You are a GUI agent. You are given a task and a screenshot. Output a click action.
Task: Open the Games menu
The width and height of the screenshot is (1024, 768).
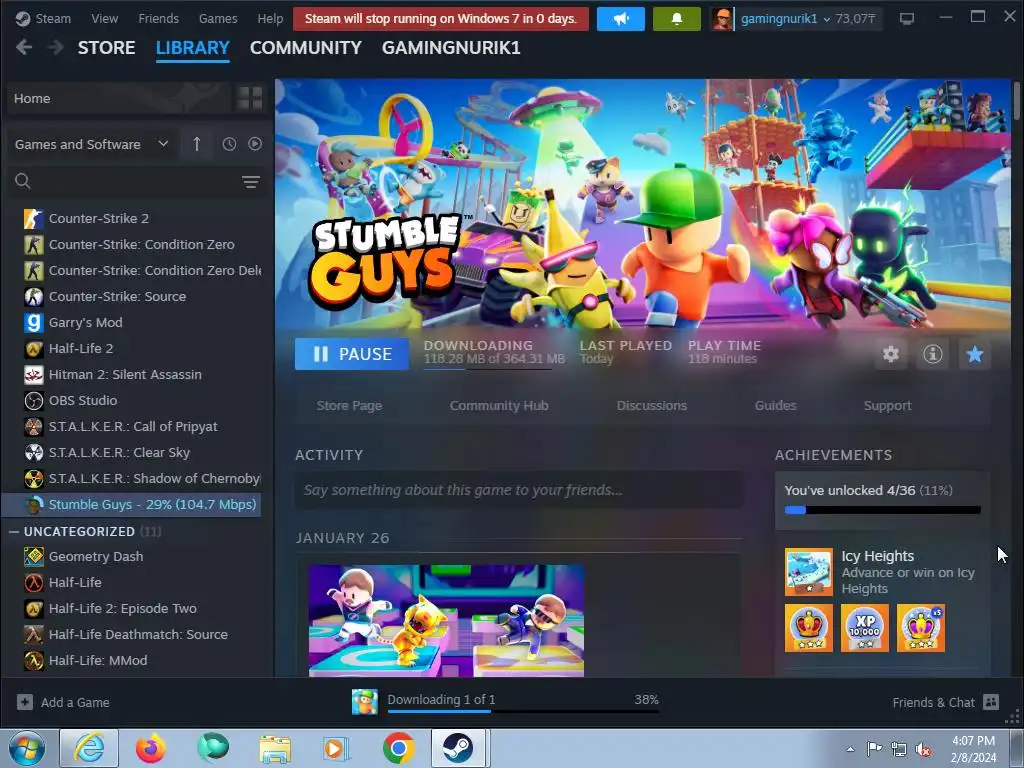pos(218,19)
